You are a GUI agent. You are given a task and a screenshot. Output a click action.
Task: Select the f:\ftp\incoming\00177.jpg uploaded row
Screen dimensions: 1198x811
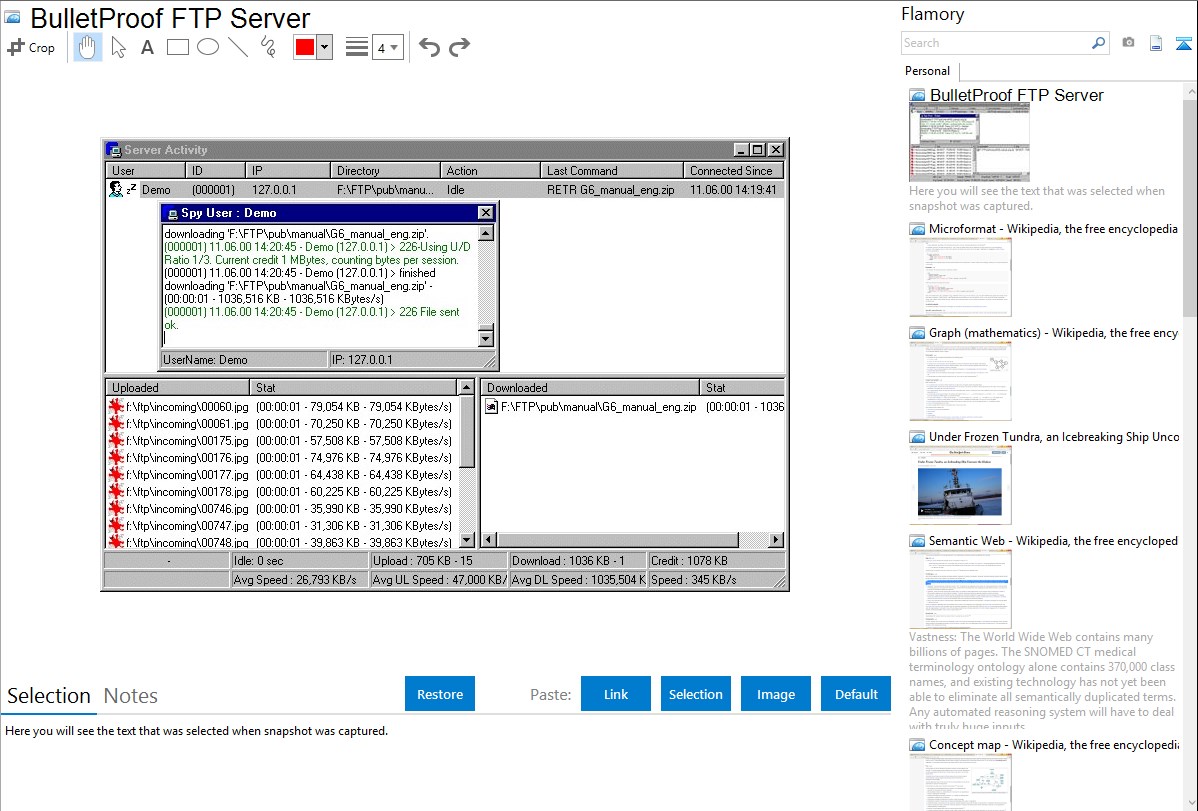[x=281, y=475]
